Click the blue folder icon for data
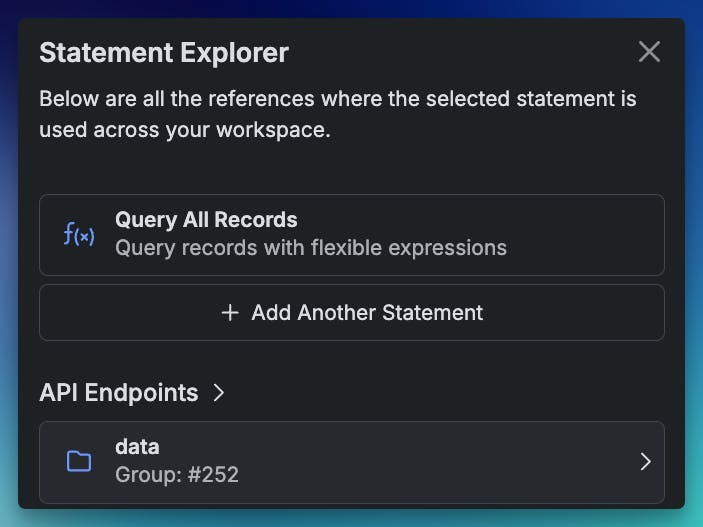 coord(79,461)
